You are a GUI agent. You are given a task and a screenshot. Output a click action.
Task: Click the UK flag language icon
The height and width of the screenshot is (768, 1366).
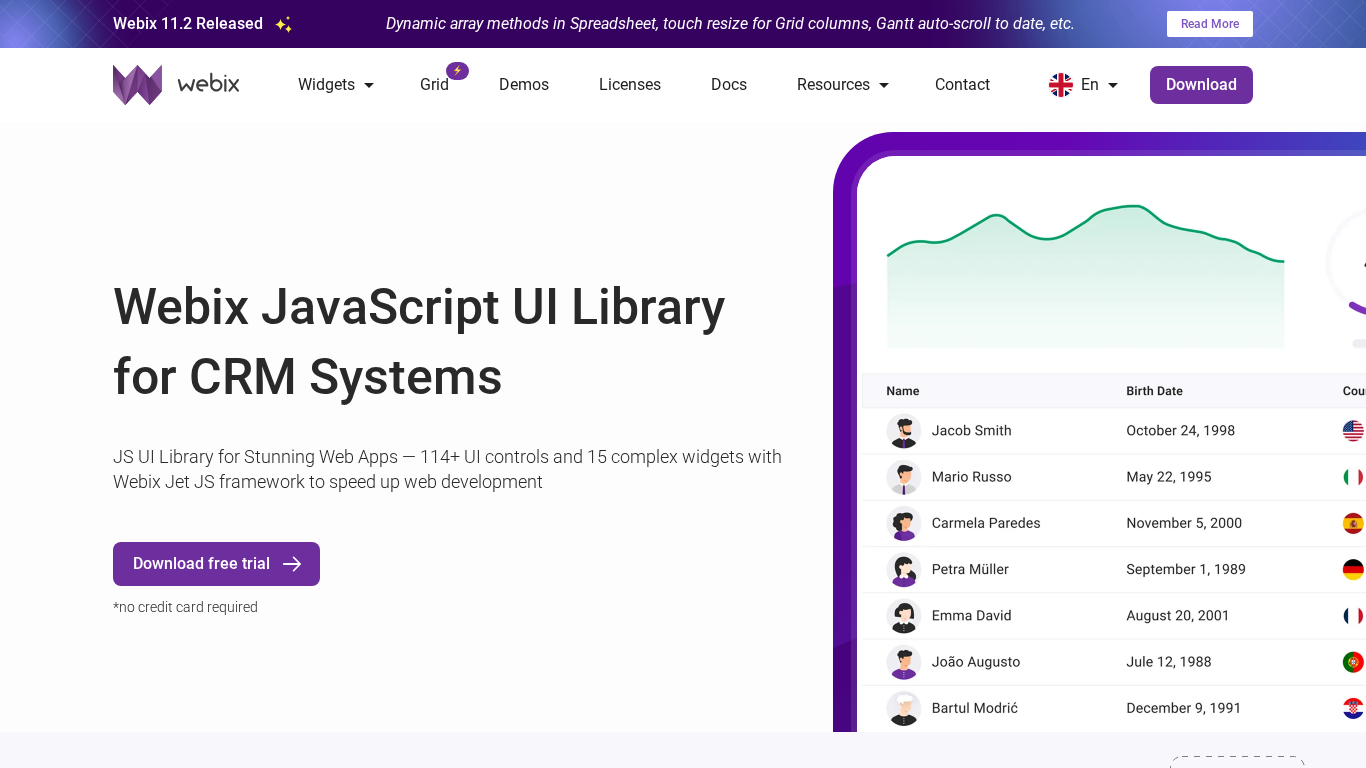(x=1061, y=85)
